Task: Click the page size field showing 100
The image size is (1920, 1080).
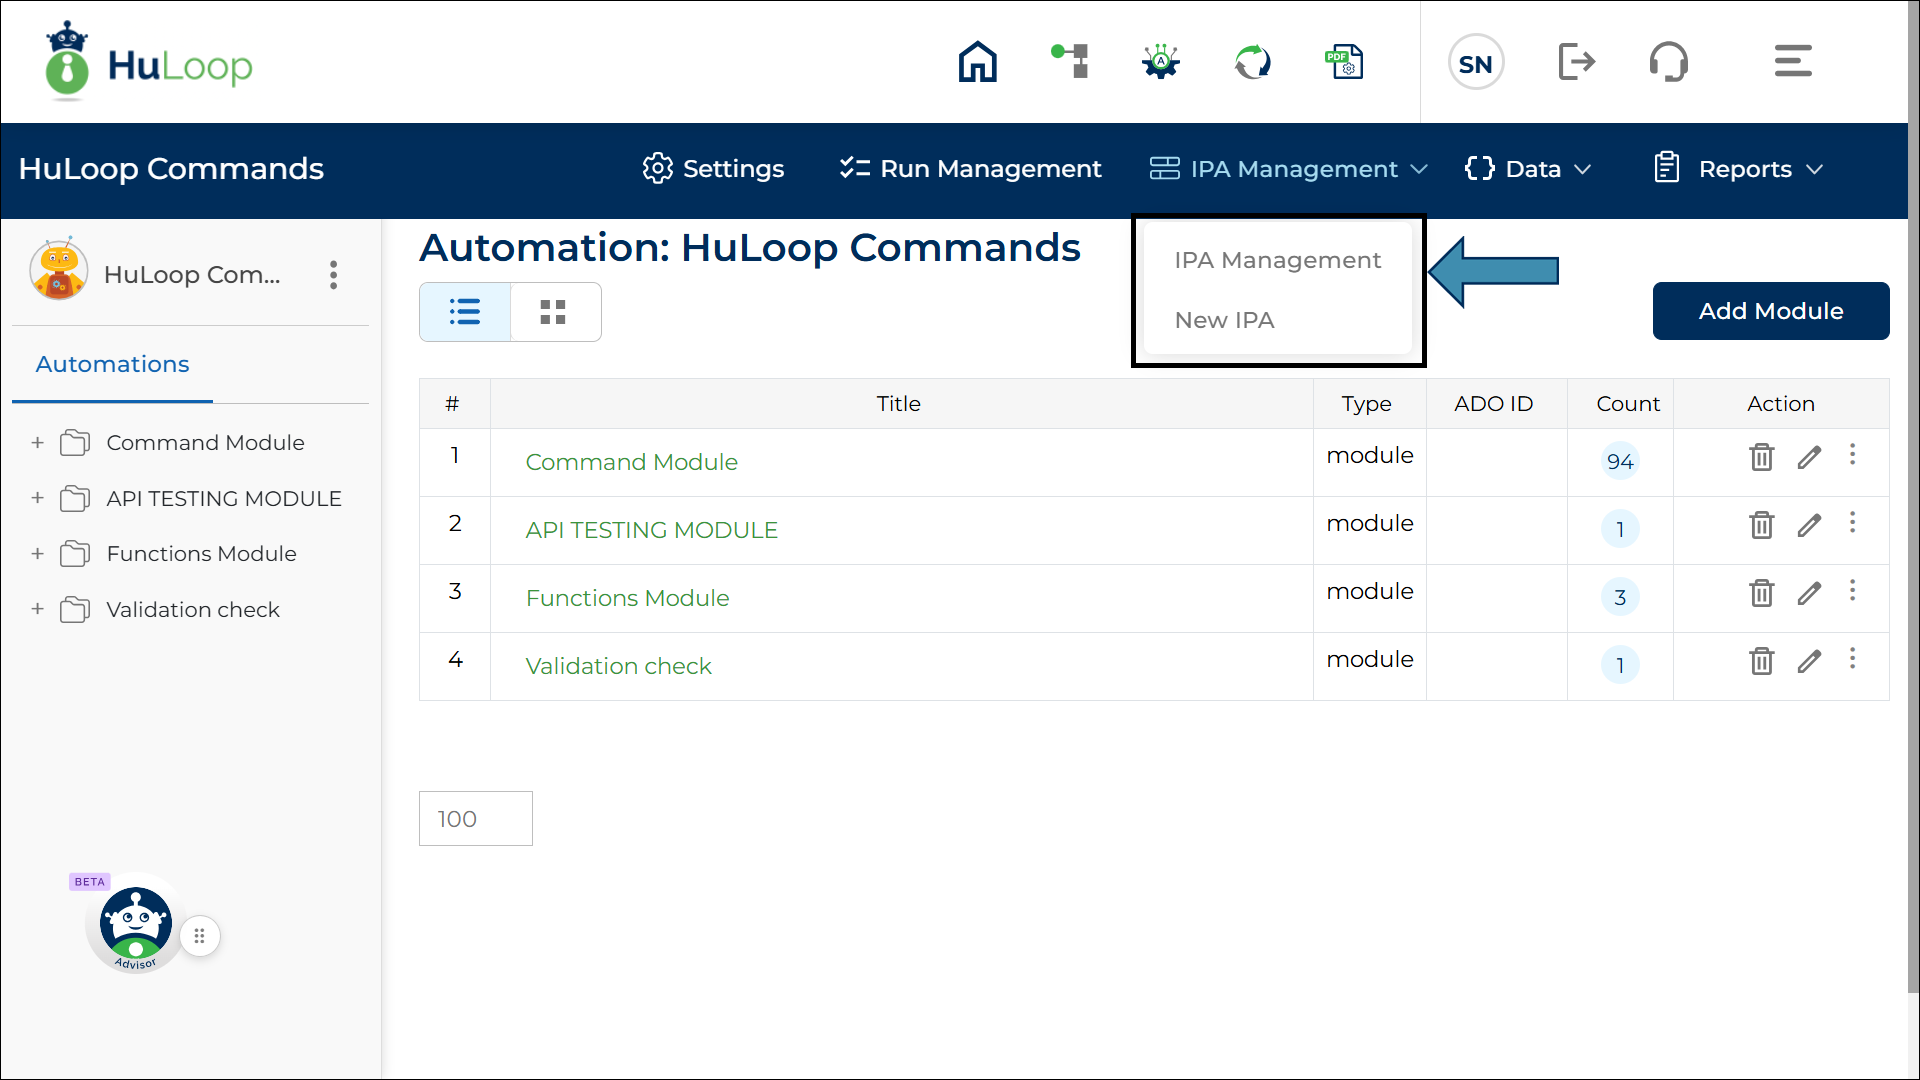Action: click(475, 818)
